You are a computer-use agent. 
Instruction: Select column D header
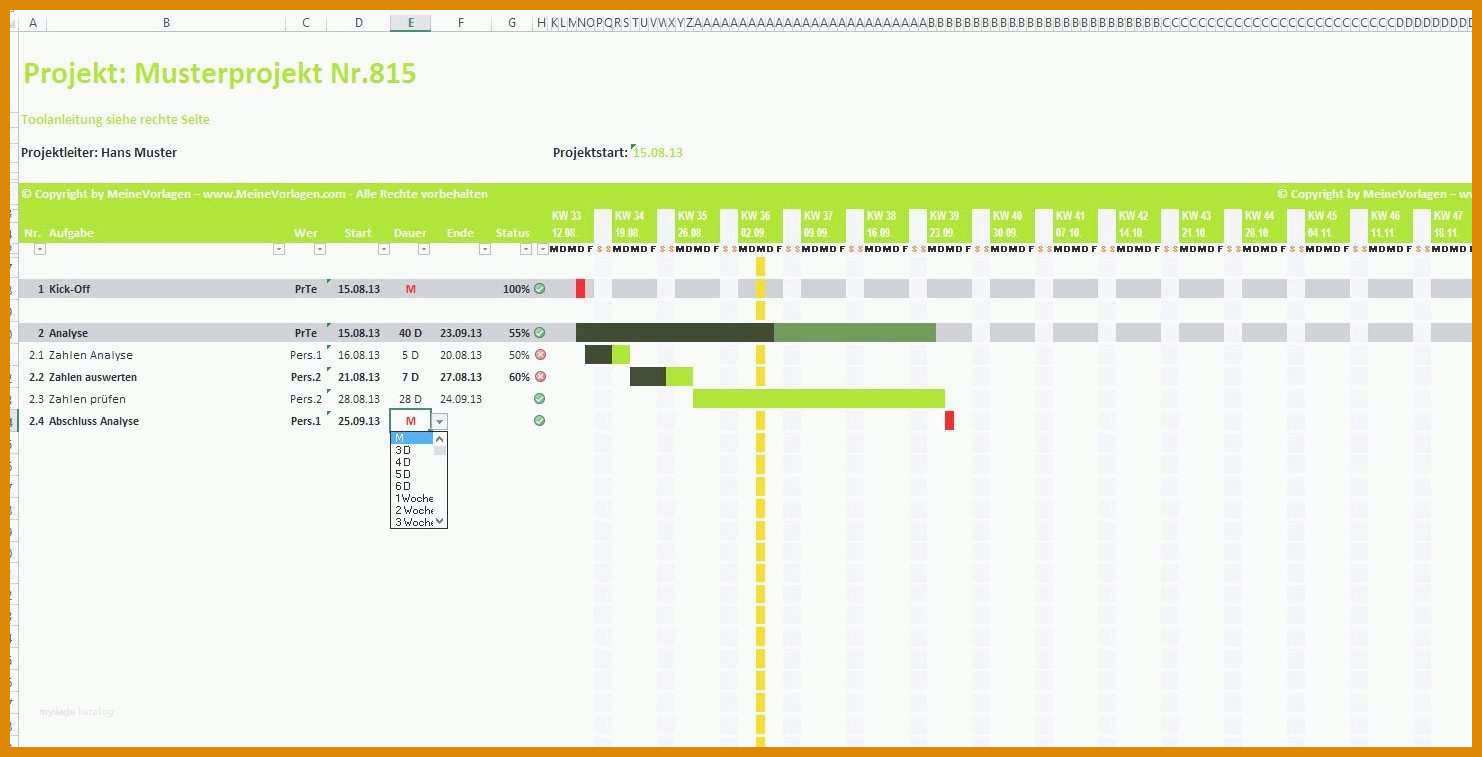tap(359, 23)
